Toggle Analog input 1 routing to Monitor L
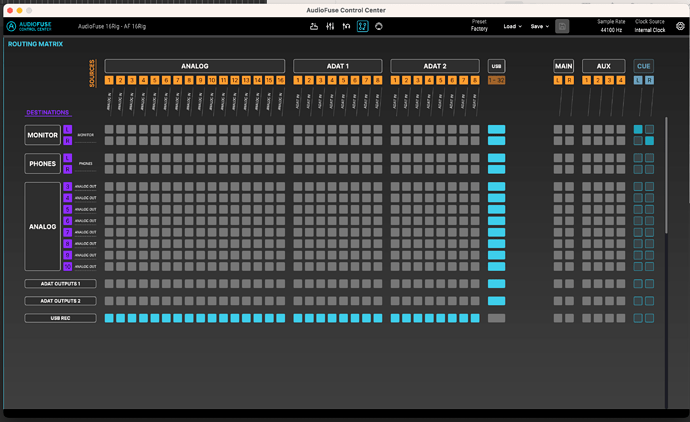The image size is (690, 422). point(109,129)
